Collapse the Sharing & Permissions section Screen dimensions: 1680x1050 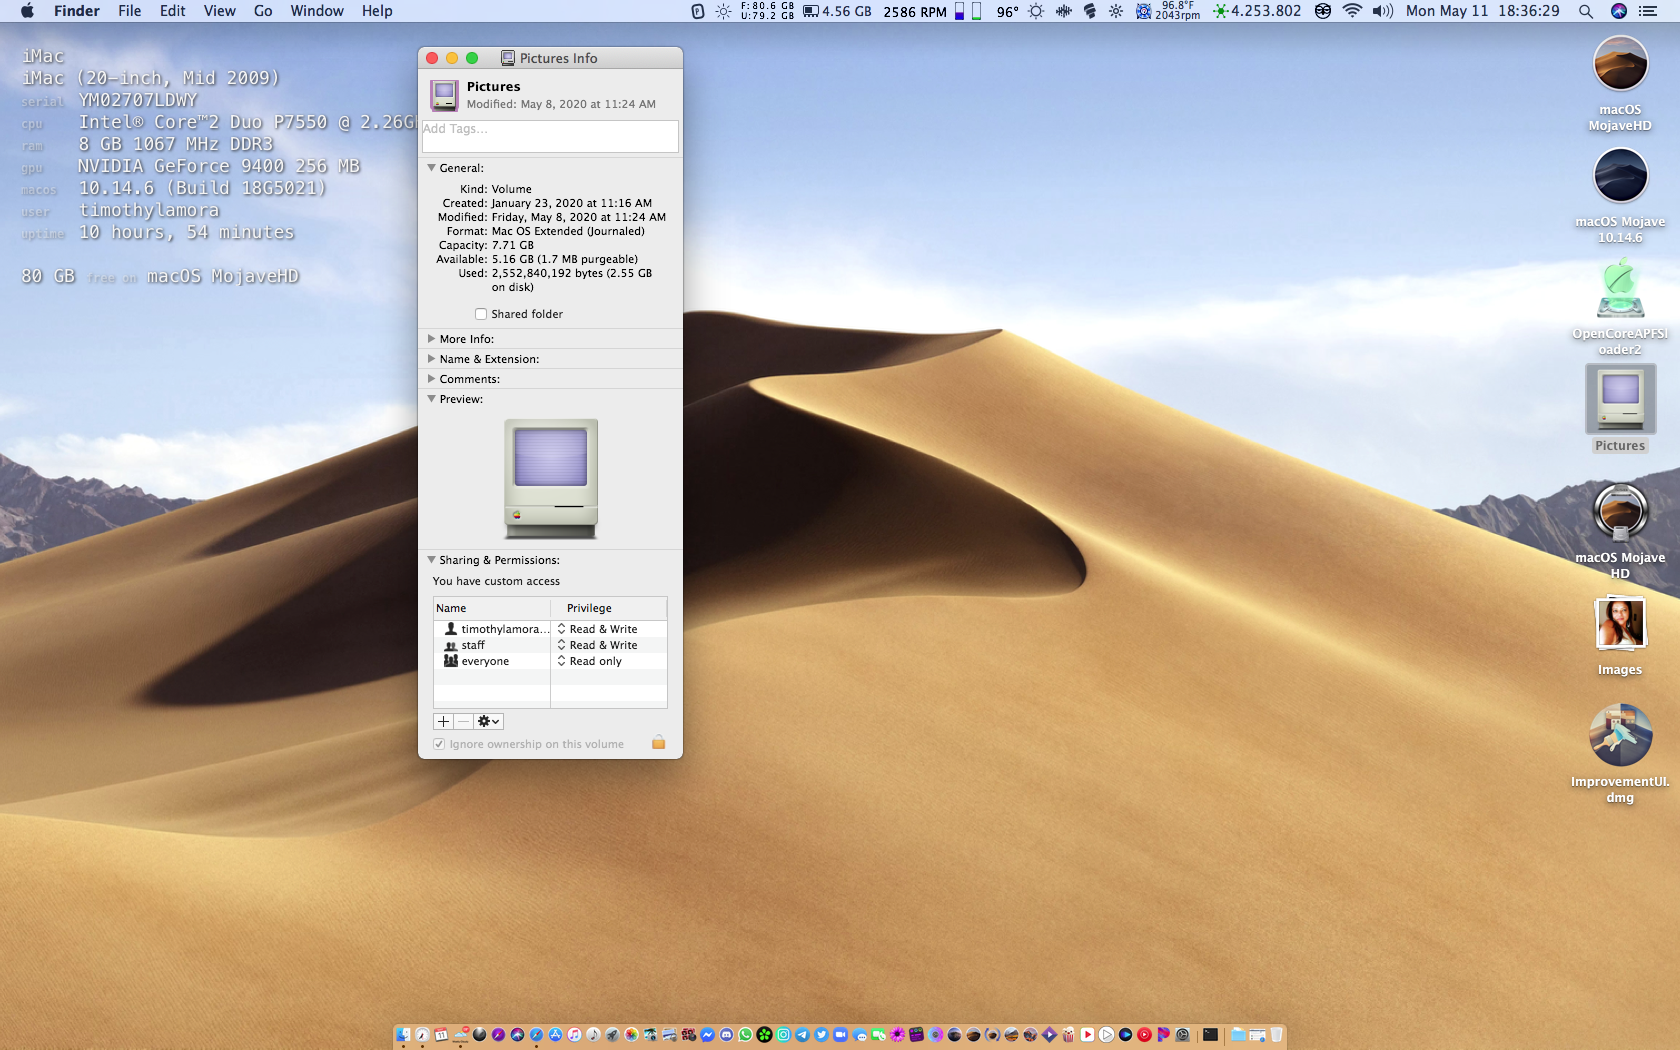click(x=431, y=560)
